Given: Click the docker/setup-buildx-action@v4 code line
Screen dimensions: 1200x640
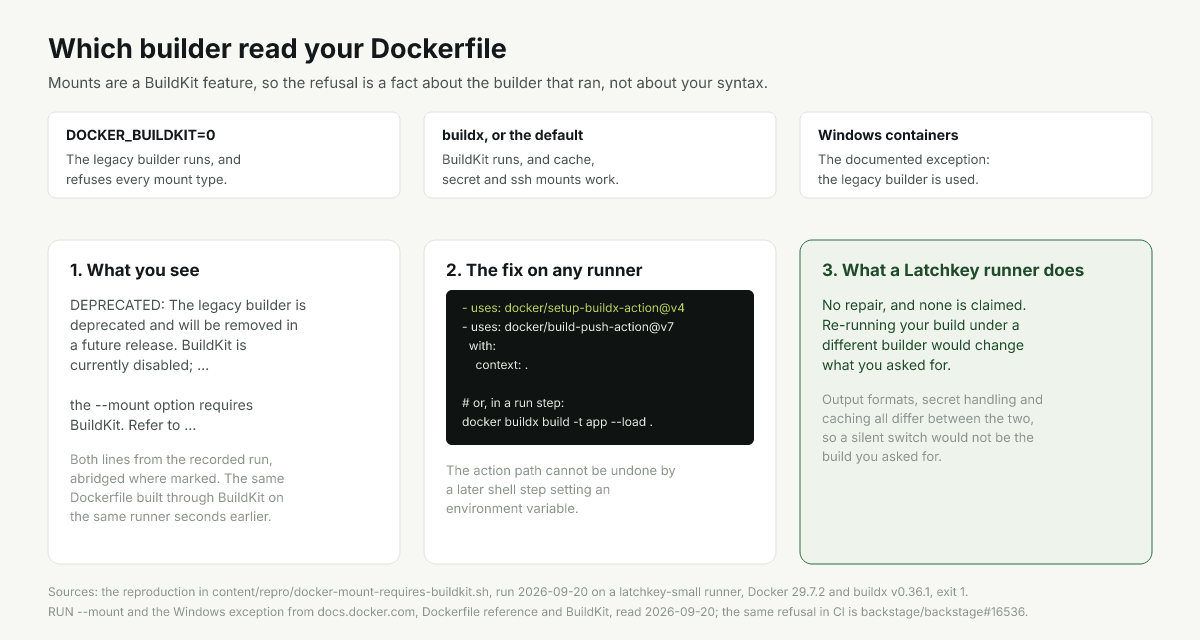Looking at the screenshot, I should [573, 307].
